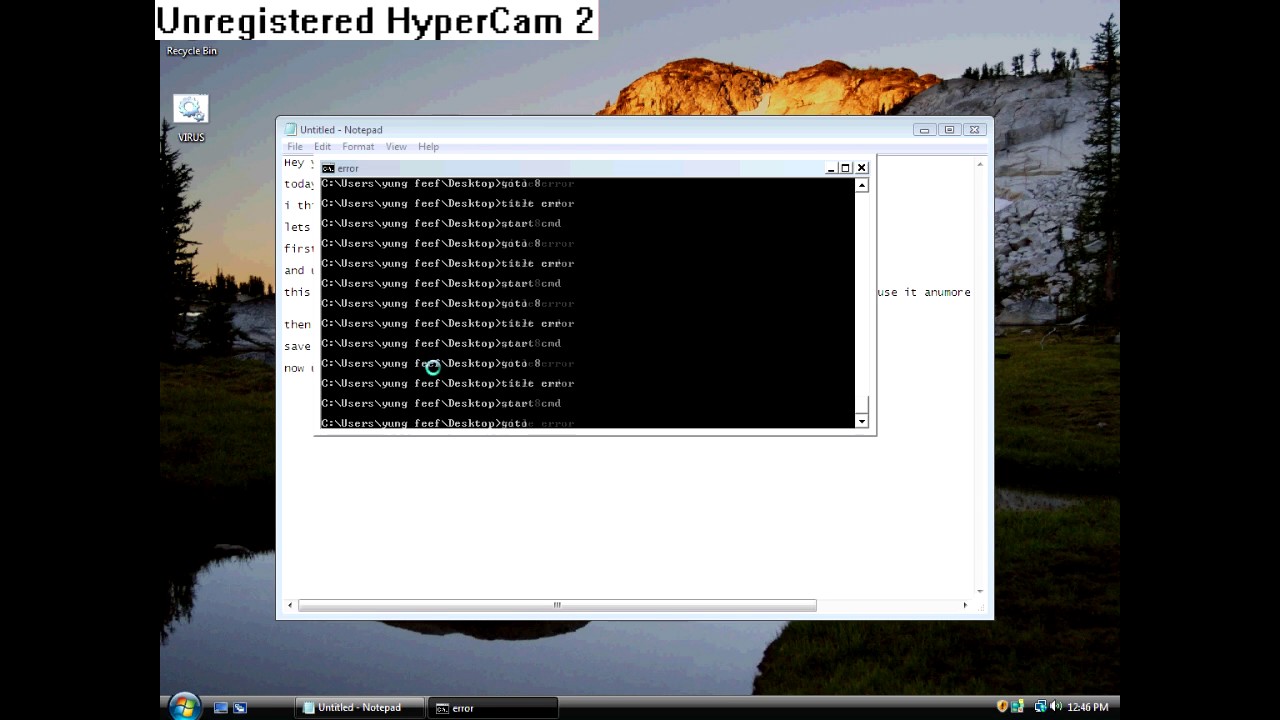Viewport: 1280px width, 720px height.
Task: Open the Edit menu in Notepad
Action: (x=322, y=147)
